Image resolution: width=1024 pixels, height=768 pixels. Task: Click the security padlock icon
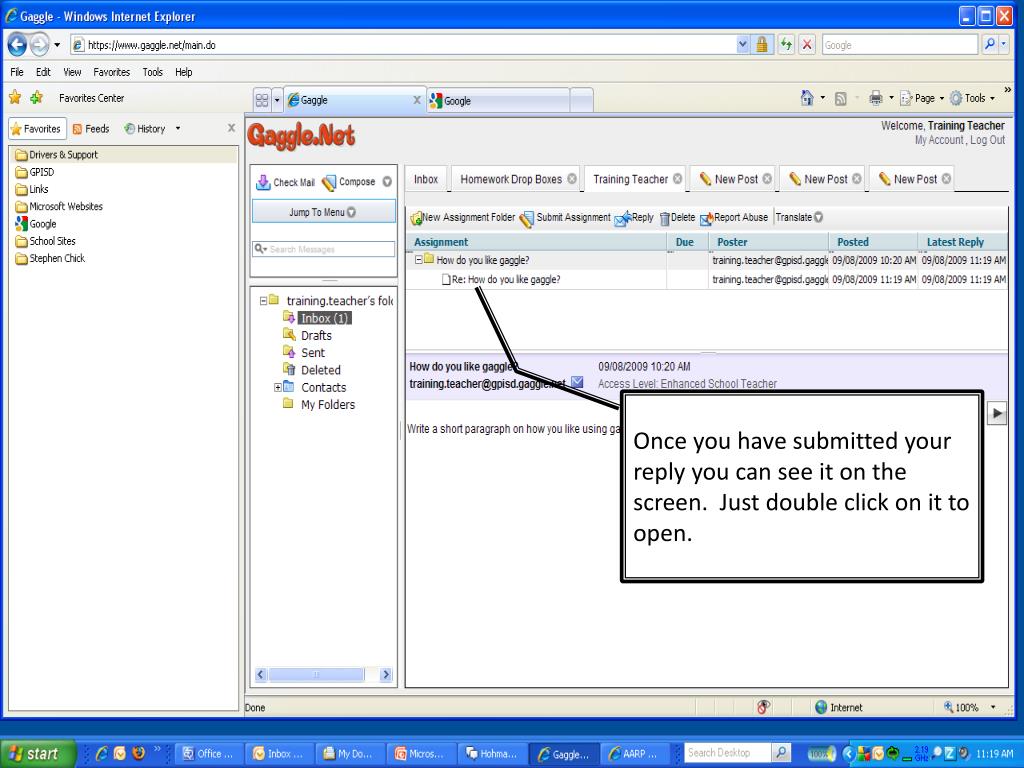coord(761,44)
